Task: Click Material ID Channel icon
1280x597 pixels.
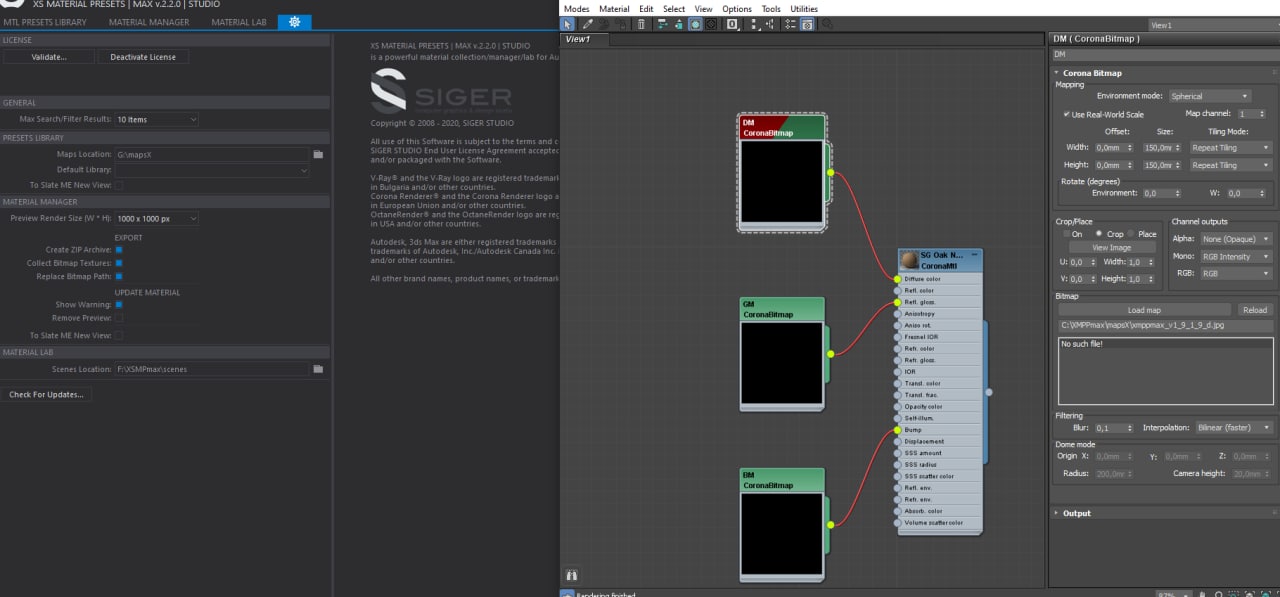Action: click(732, 24)
